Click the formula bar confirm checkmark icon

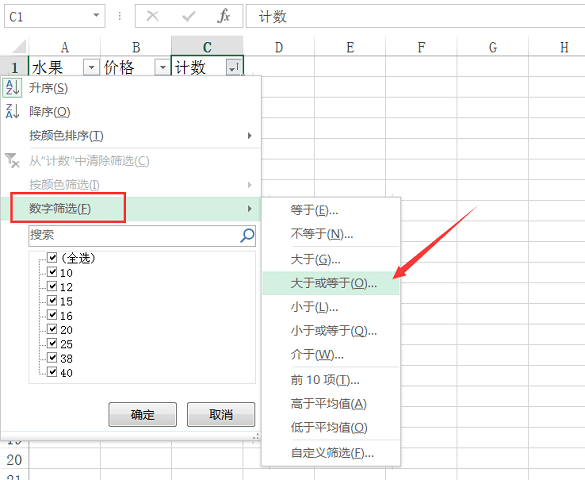(188, 16)
